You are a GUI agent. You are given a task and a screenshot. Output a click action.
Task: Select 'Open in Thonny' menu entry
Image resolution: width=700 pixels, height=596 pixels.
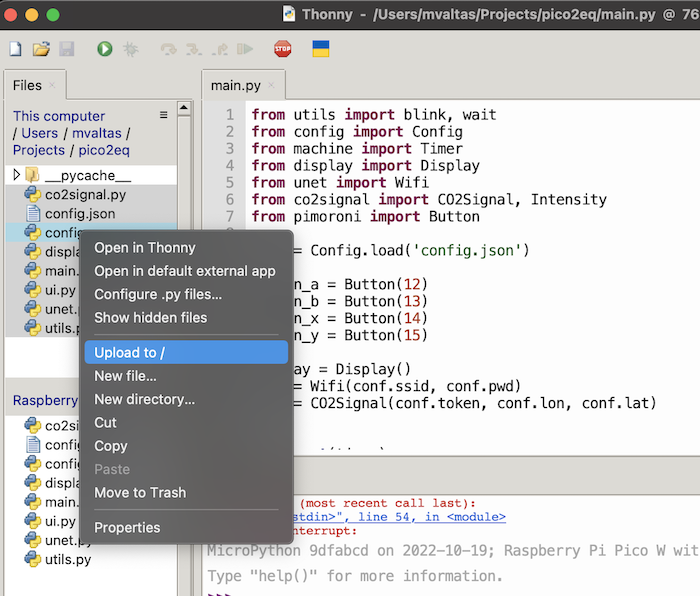pos(145,248)
